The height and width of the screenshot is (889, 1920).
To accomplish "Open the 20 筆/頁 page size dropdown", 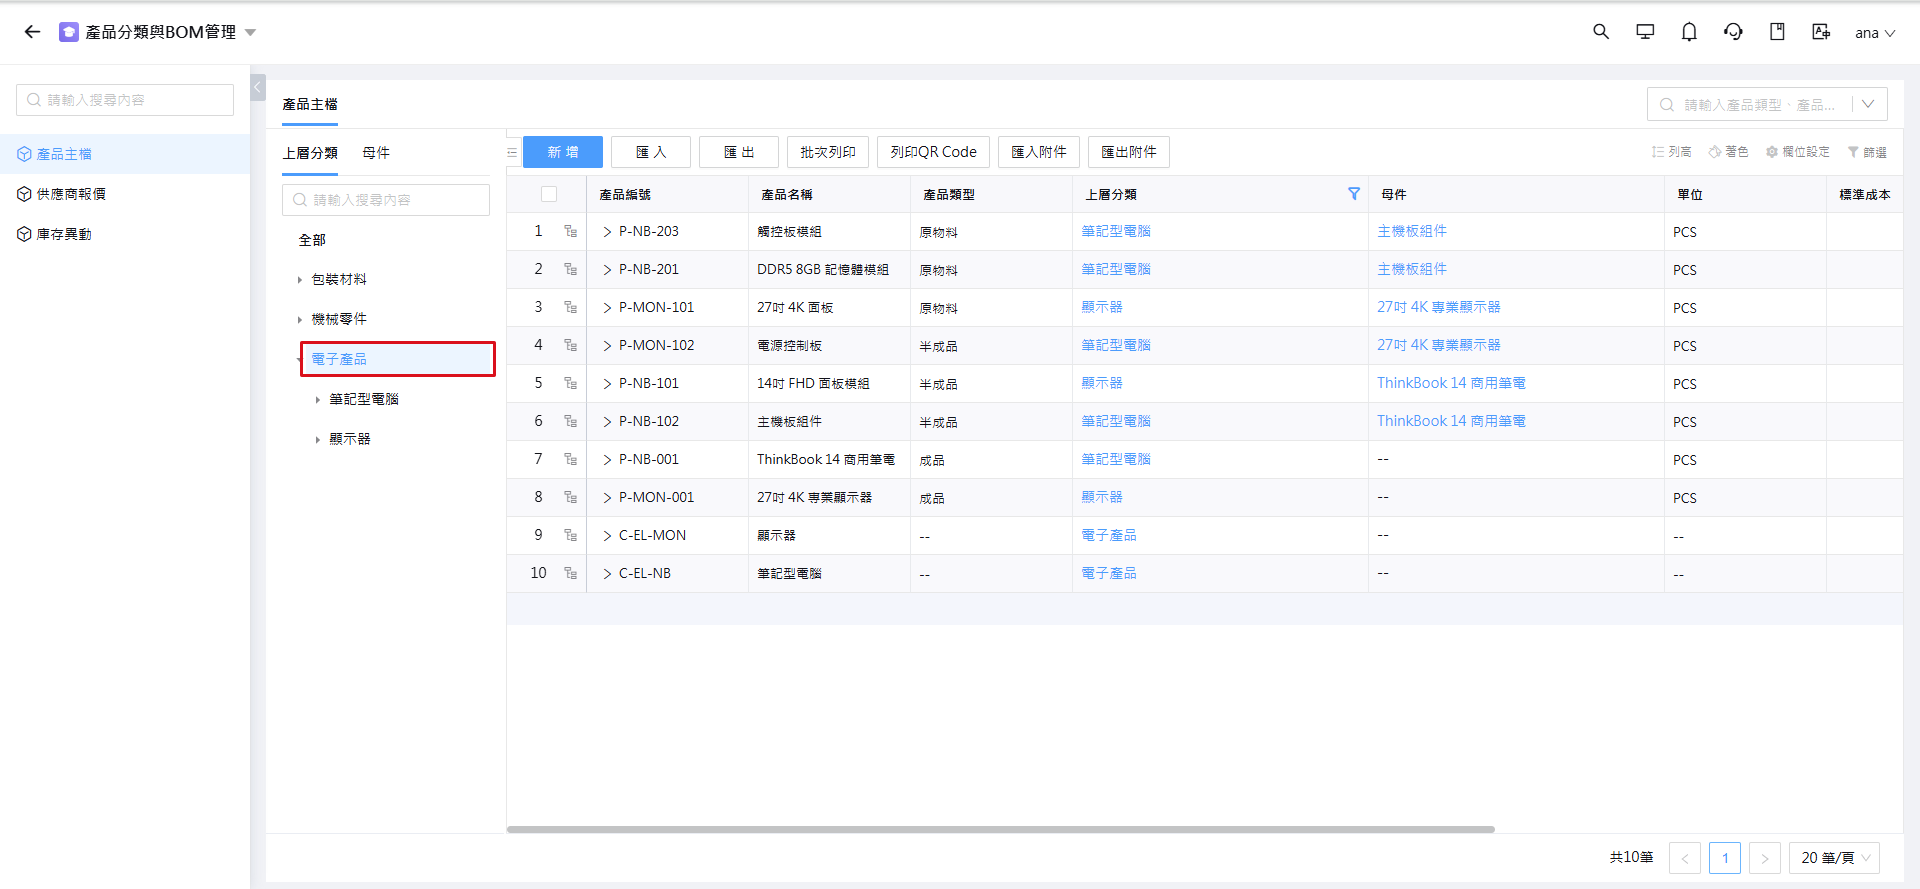I will coord(1834,858).
